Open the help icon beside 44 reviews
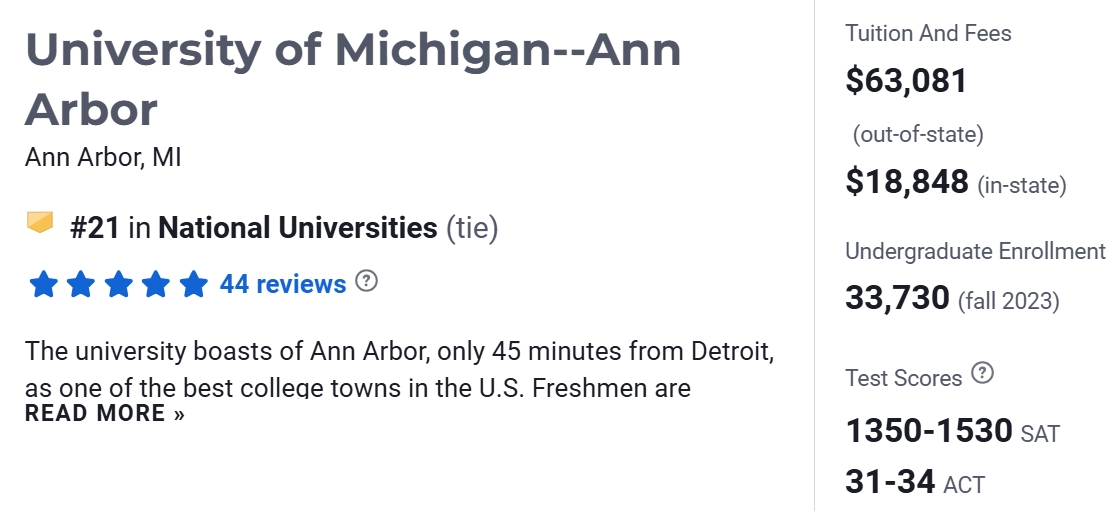 click(368, 281)
